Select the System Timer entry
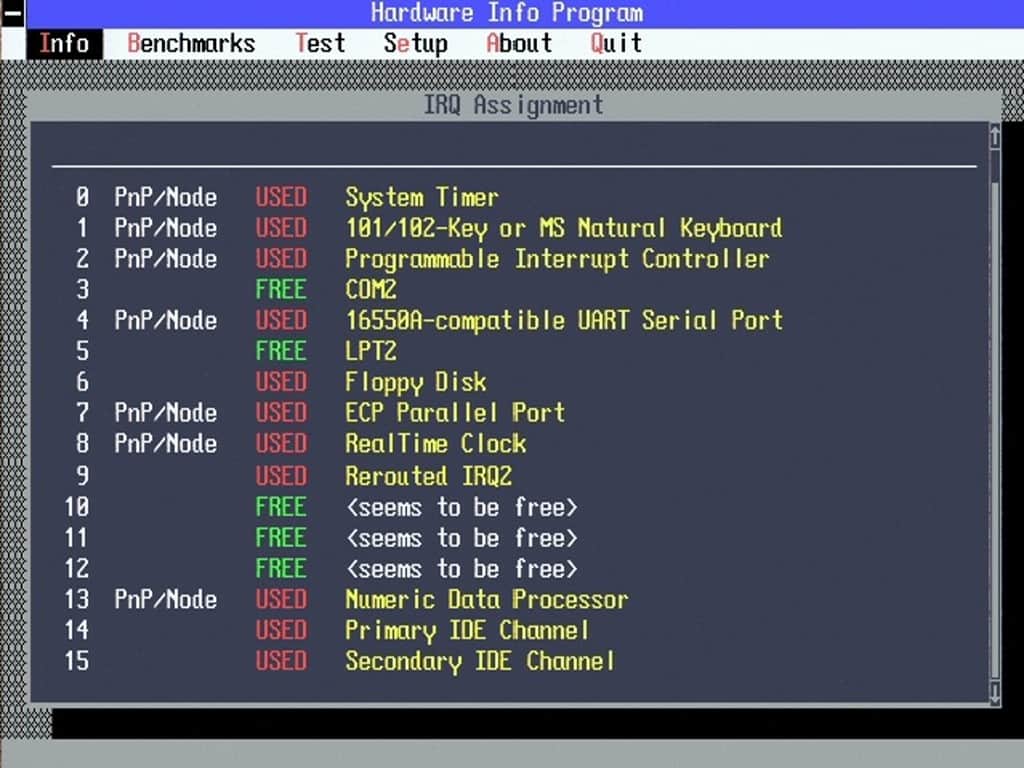The height and width of the screenshot is (768, 1024). point(421,197)
